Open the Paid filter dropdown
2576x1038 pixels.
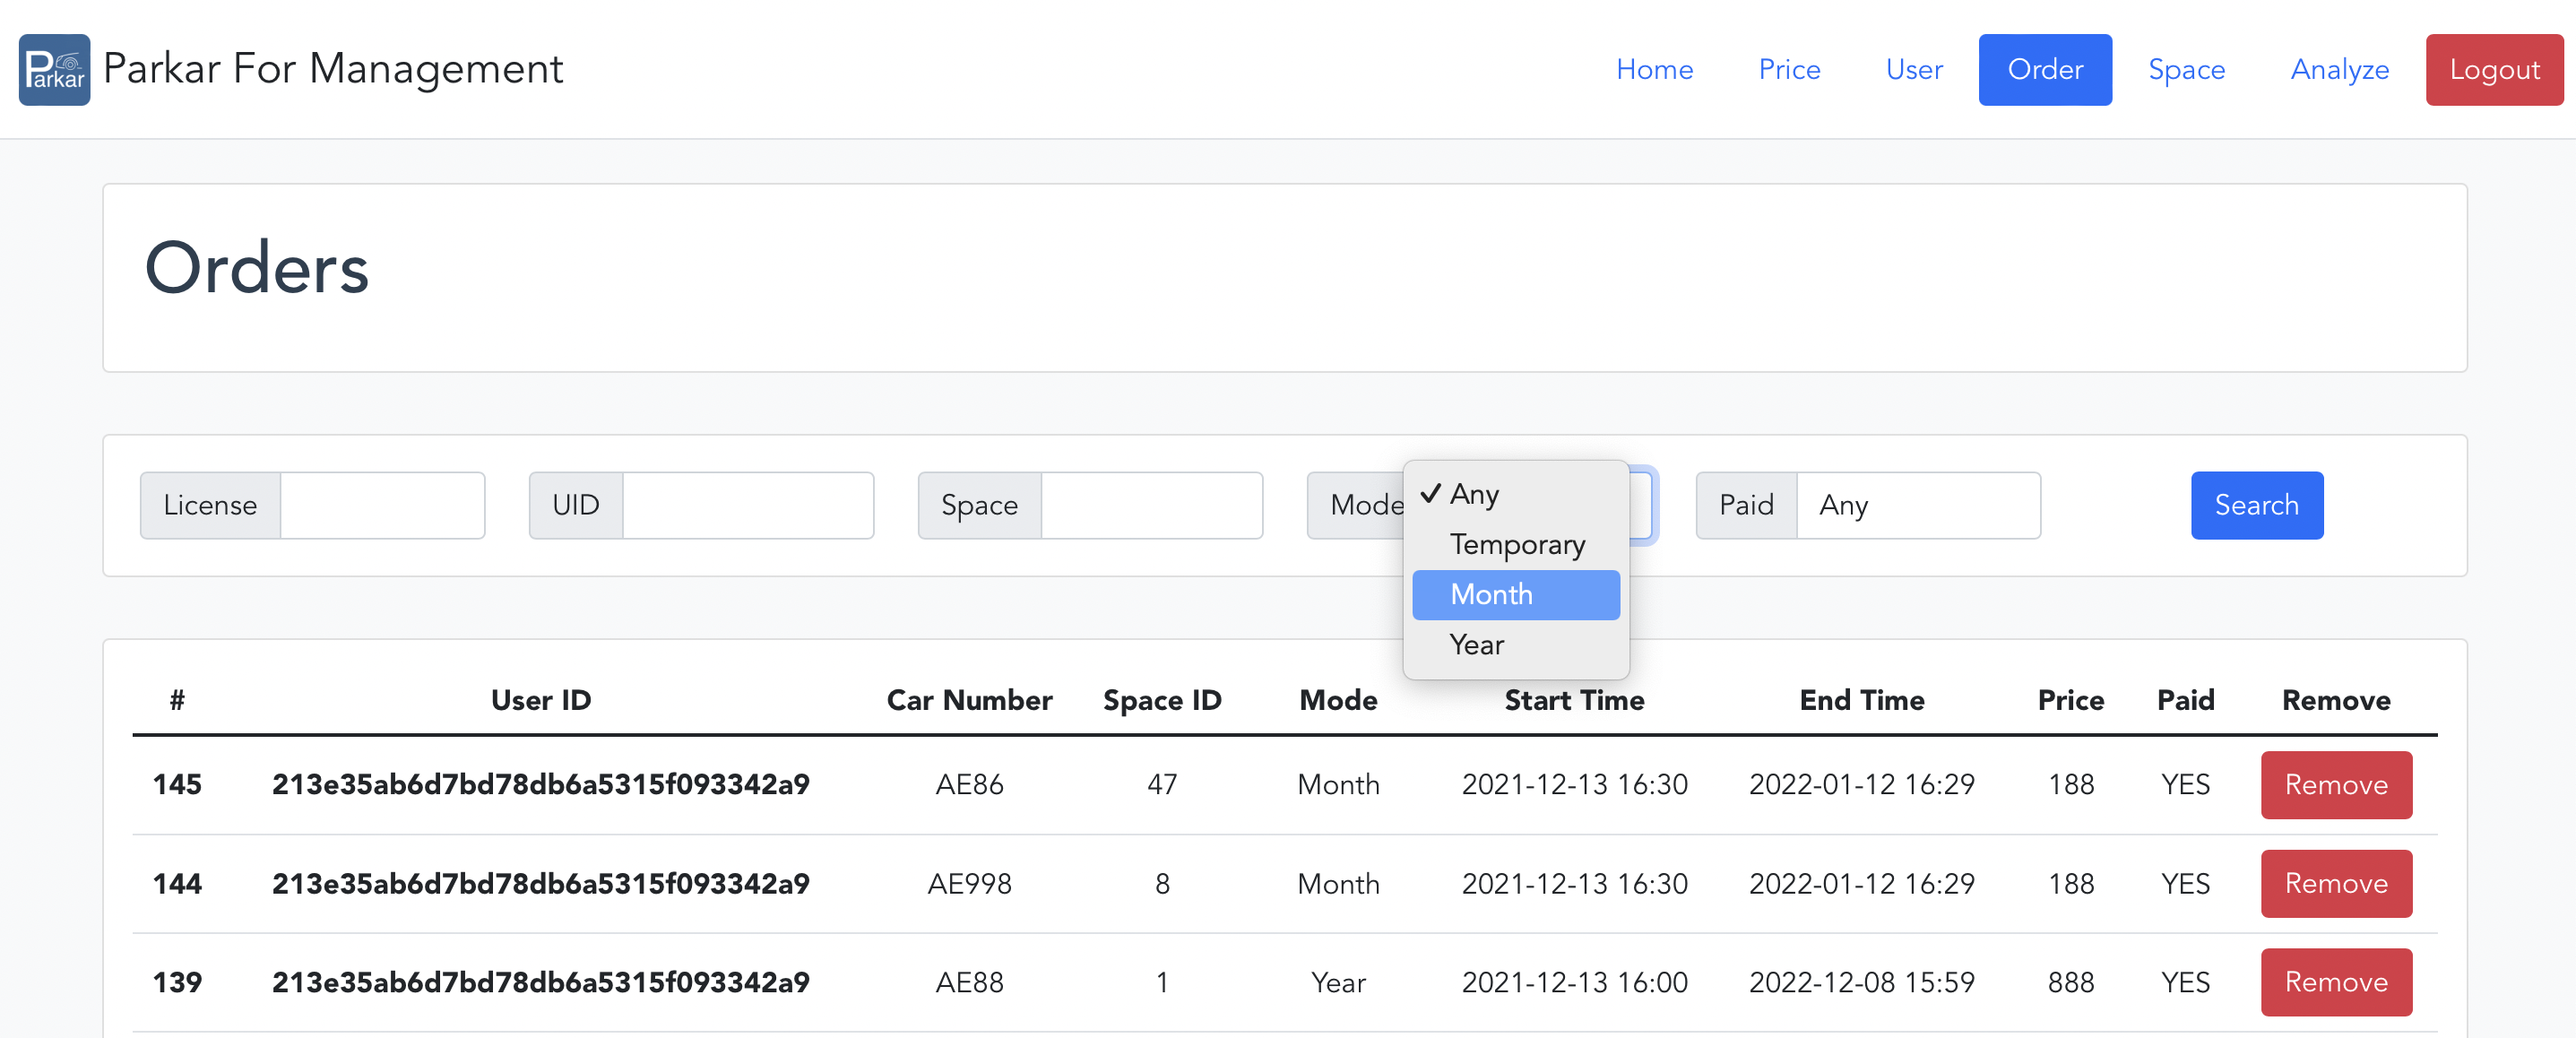pyautogui.click(x=1916, y=505)
